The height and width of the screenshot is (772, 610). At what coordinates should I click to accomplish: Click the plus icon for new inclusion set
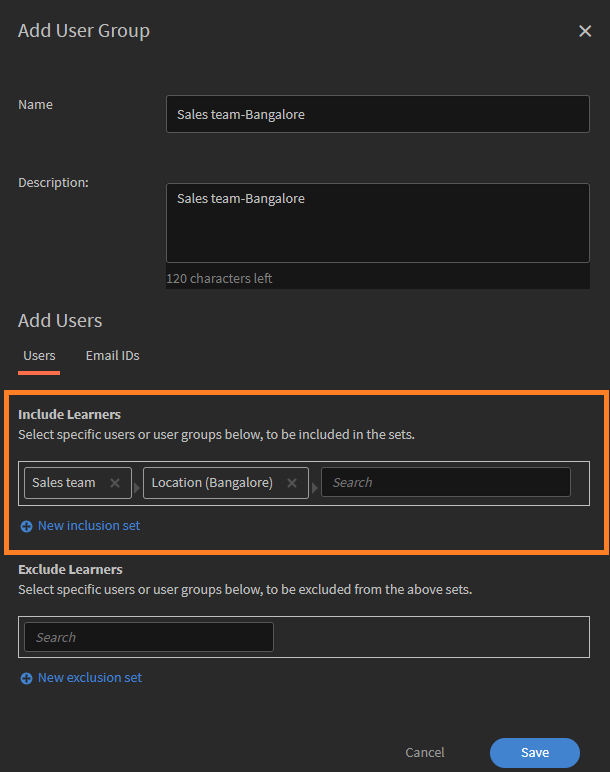point(26,526)
